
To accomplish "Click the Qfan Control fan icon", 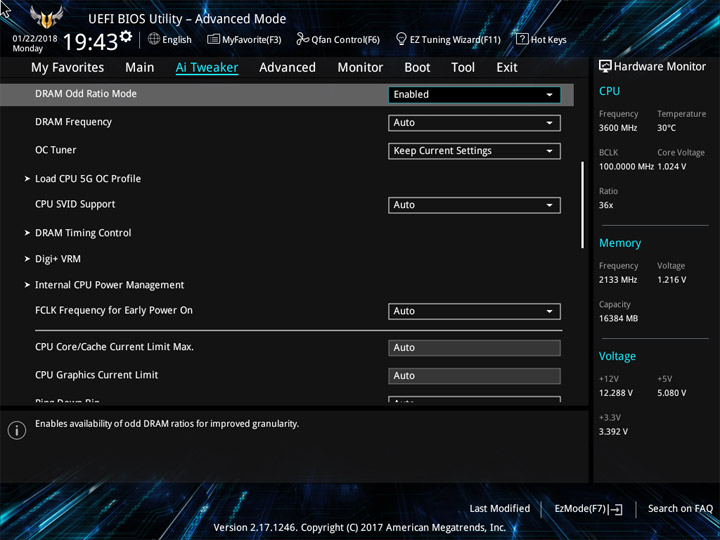I will pyautogui.click(x=302, y=39).
